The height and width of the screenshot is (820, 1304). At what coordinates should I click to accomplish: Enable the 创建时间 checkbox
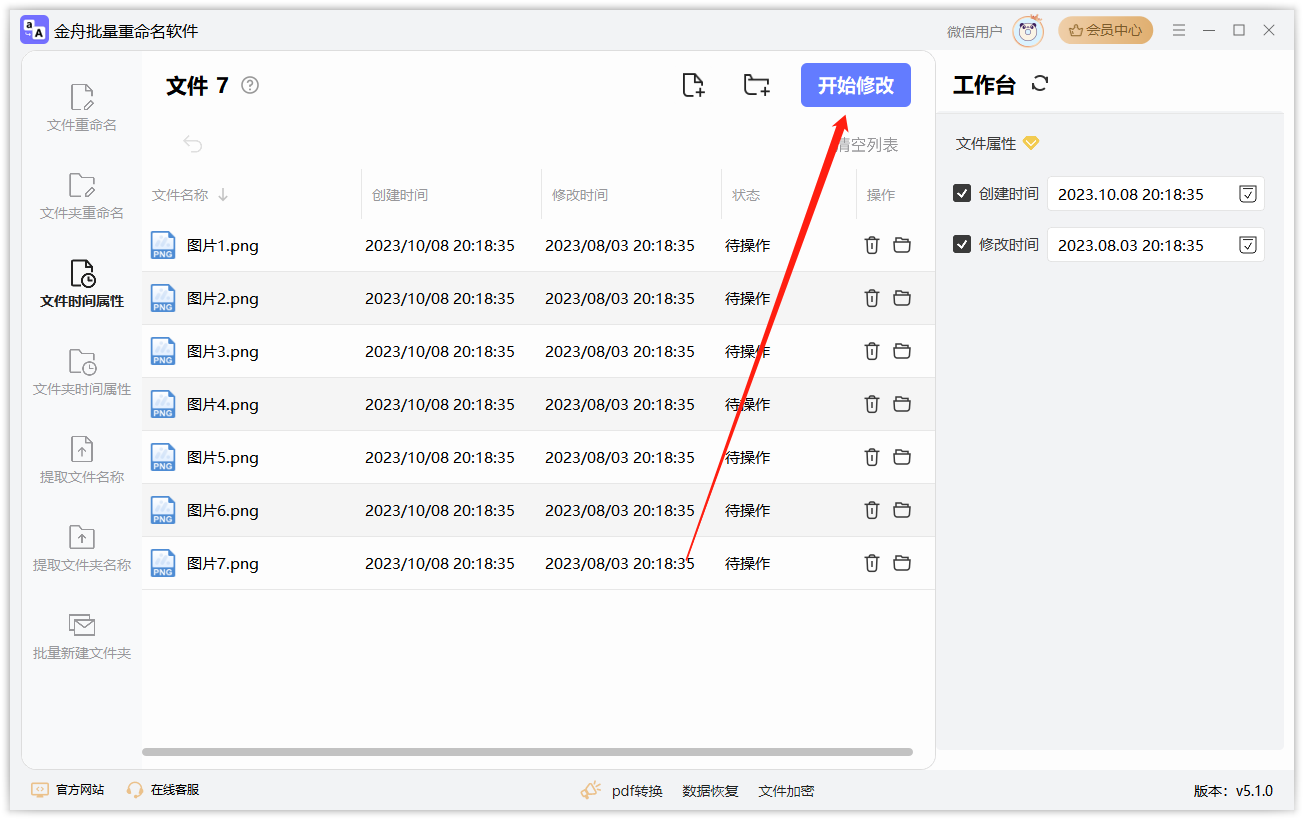coord(963,194)
